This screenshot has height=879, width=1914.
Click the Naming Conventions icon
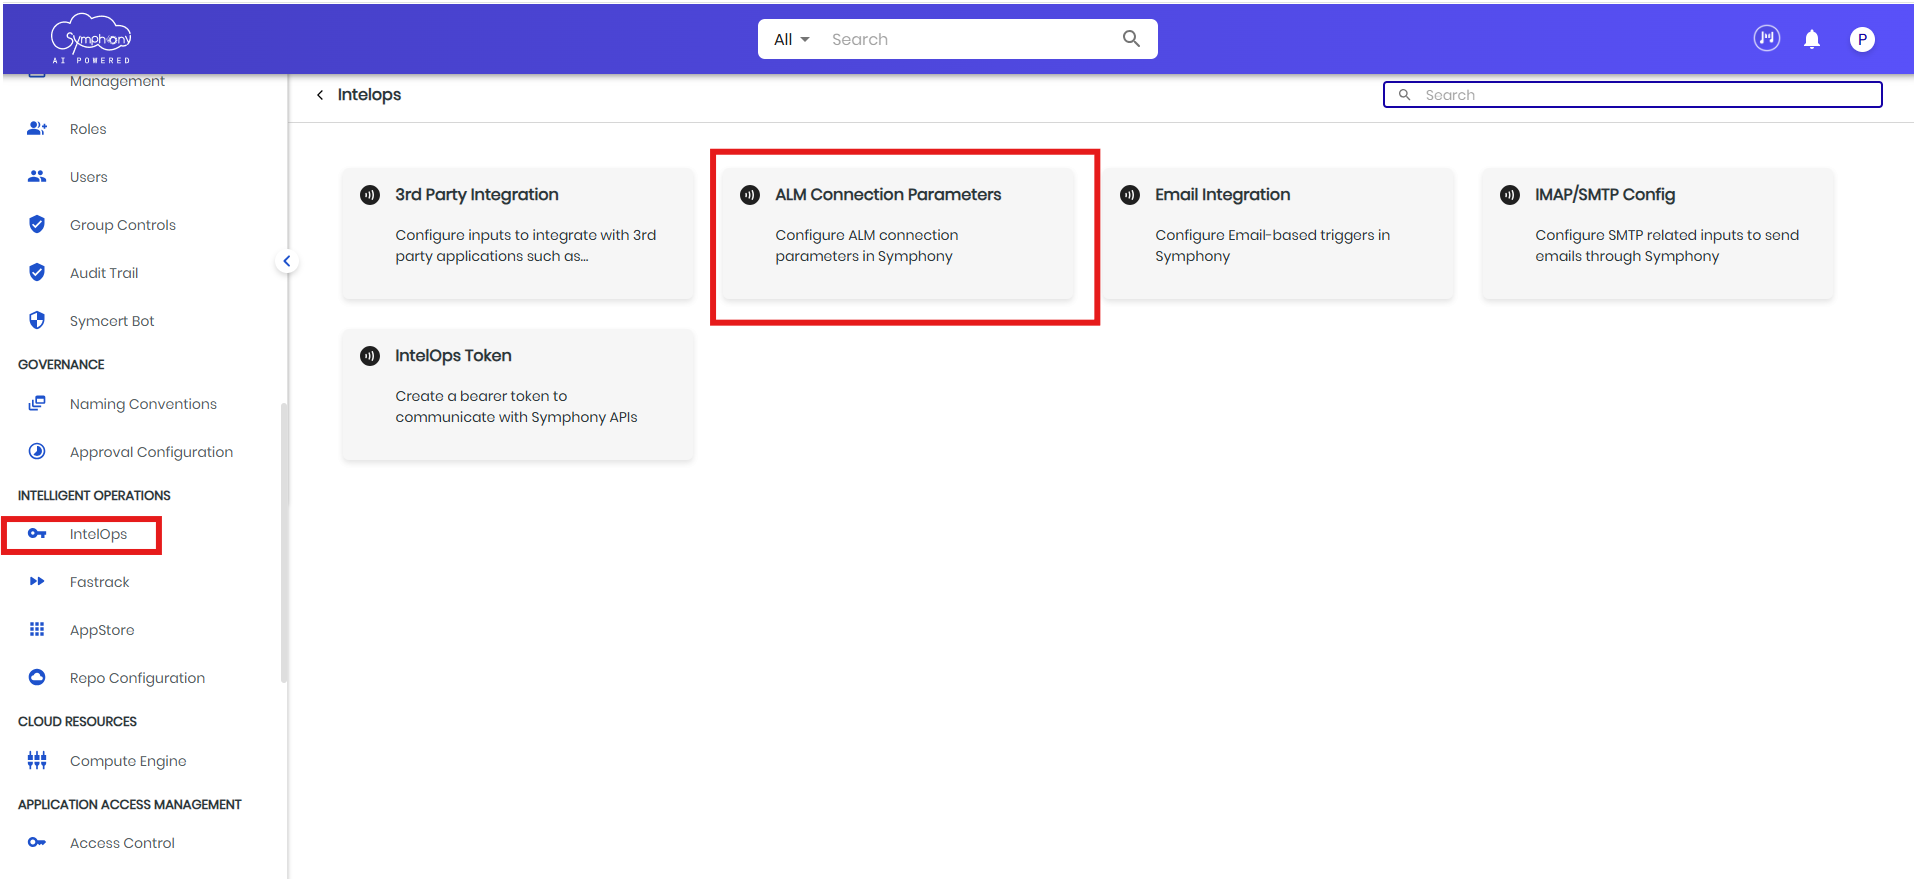pyautogui.click(x=37, y=403)
